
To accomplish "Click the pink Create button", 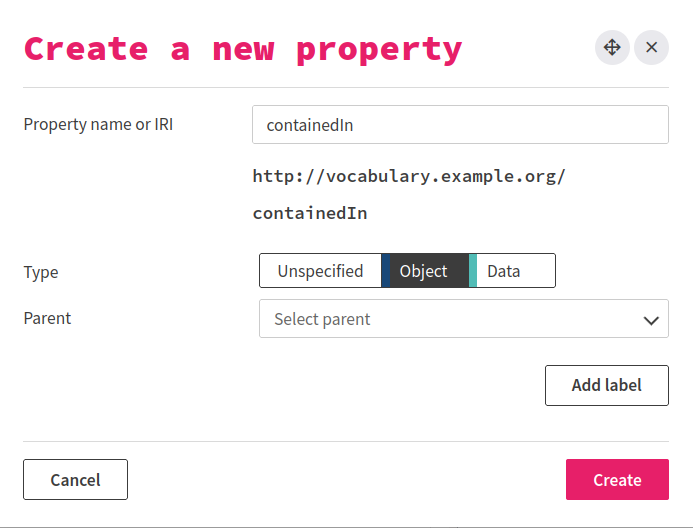I will point(617,480).
